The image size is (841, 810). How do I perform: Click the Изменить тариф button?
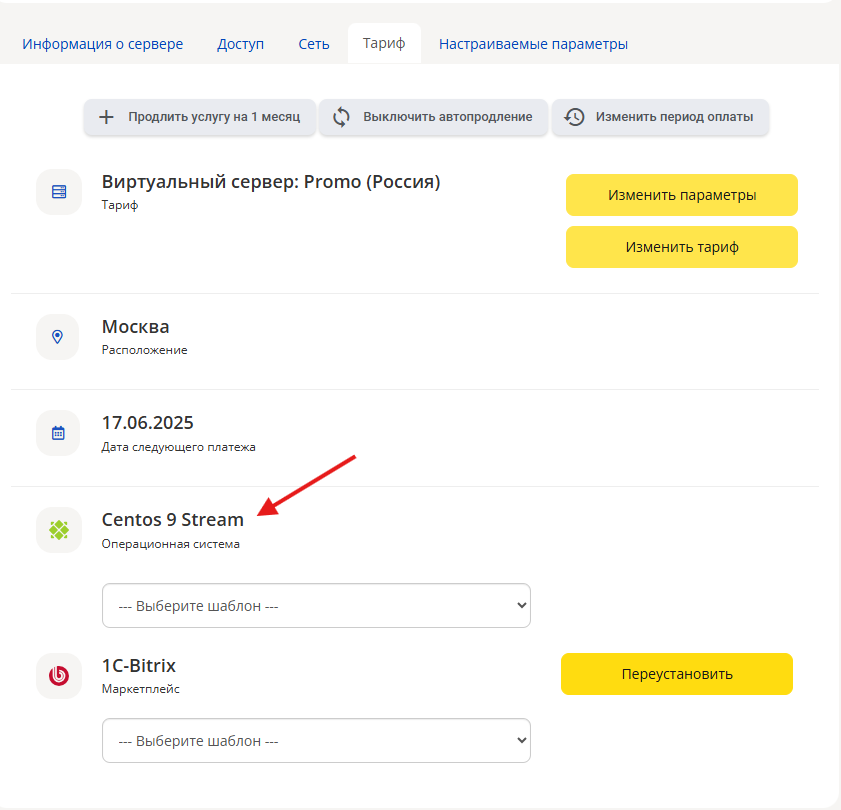pos(682,247)
